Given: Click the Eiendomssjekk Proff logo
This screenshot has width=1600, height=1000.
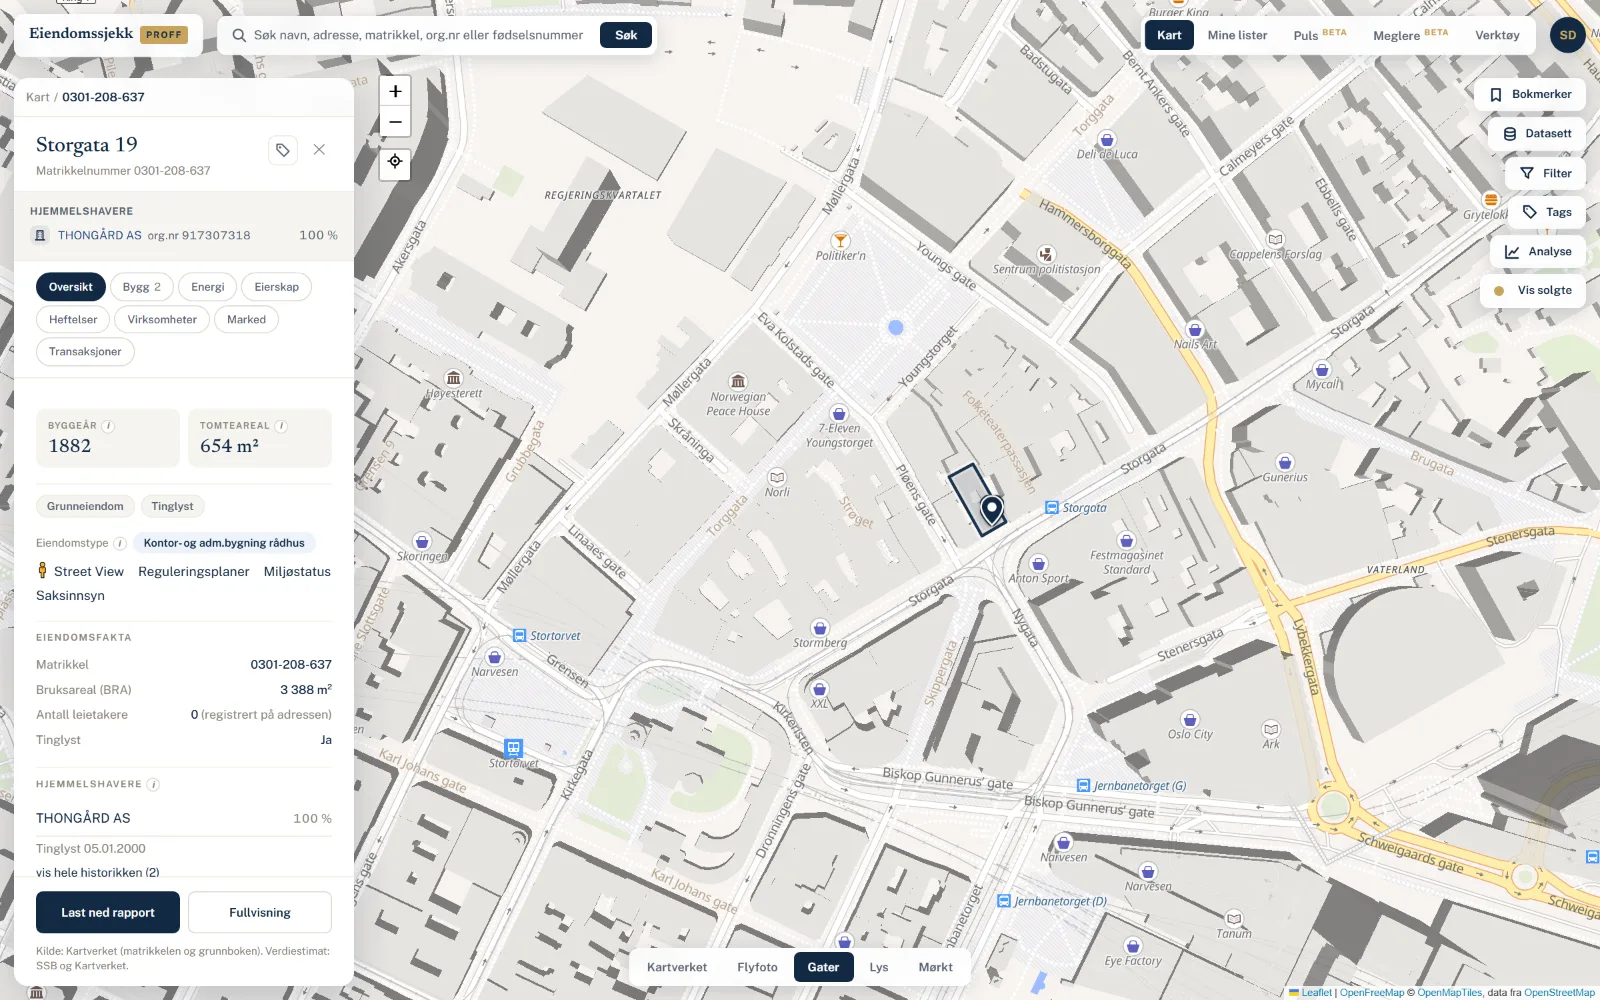Looking at the screenshot, I should (107, 34).
